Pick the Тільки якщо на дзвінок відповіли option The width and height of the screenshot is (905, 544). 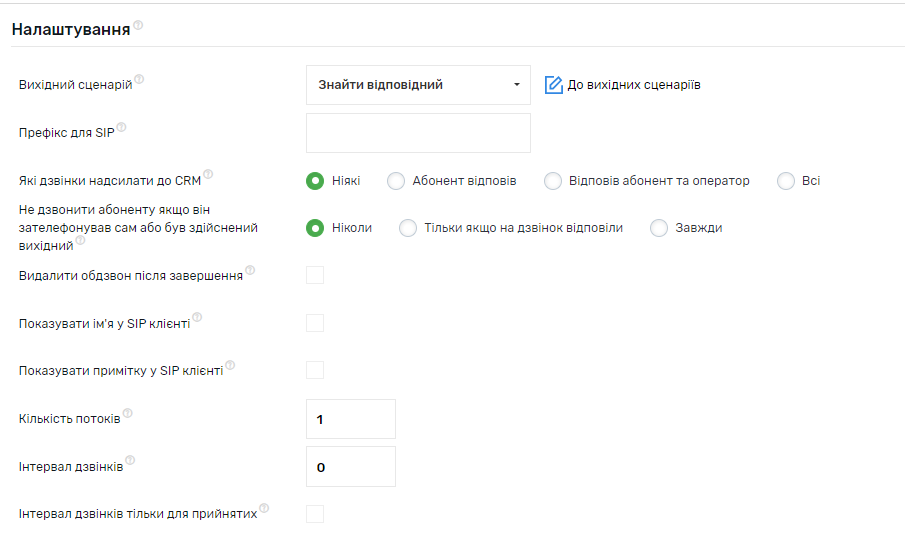click(408, 228)
